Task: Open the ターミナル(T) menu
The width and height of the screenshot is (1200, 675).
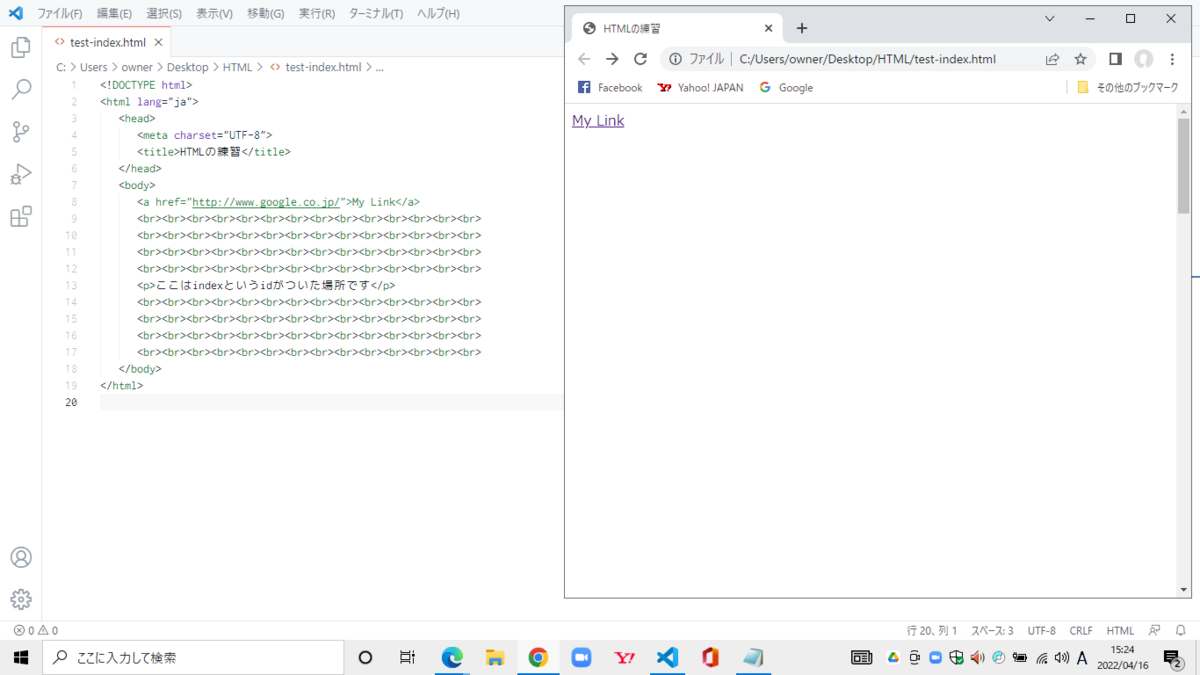Action: pyautogui.click(x=376, y=14)
